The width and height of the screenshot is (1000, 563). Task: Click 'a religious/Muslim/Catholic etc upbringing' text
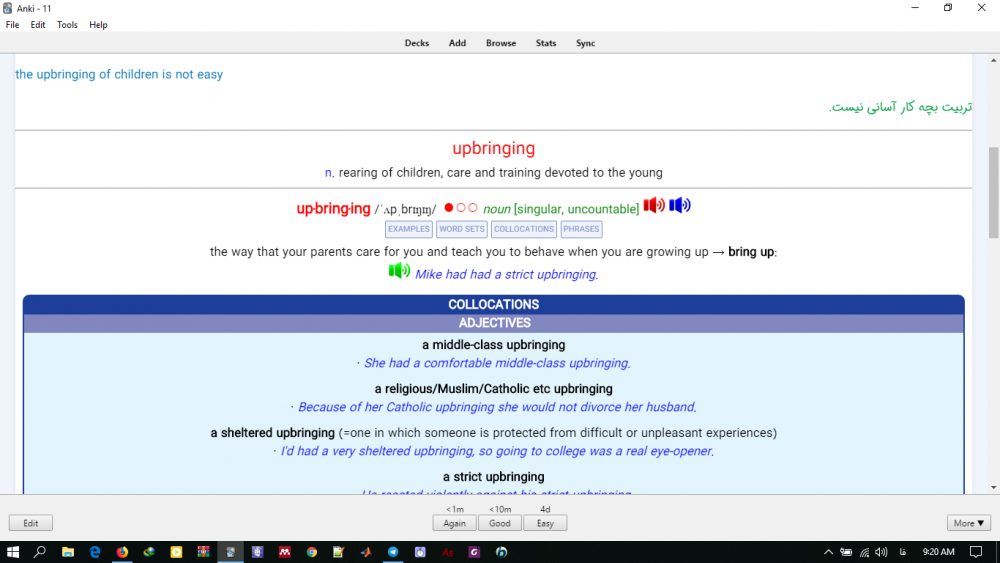click(x=494, y=389)
